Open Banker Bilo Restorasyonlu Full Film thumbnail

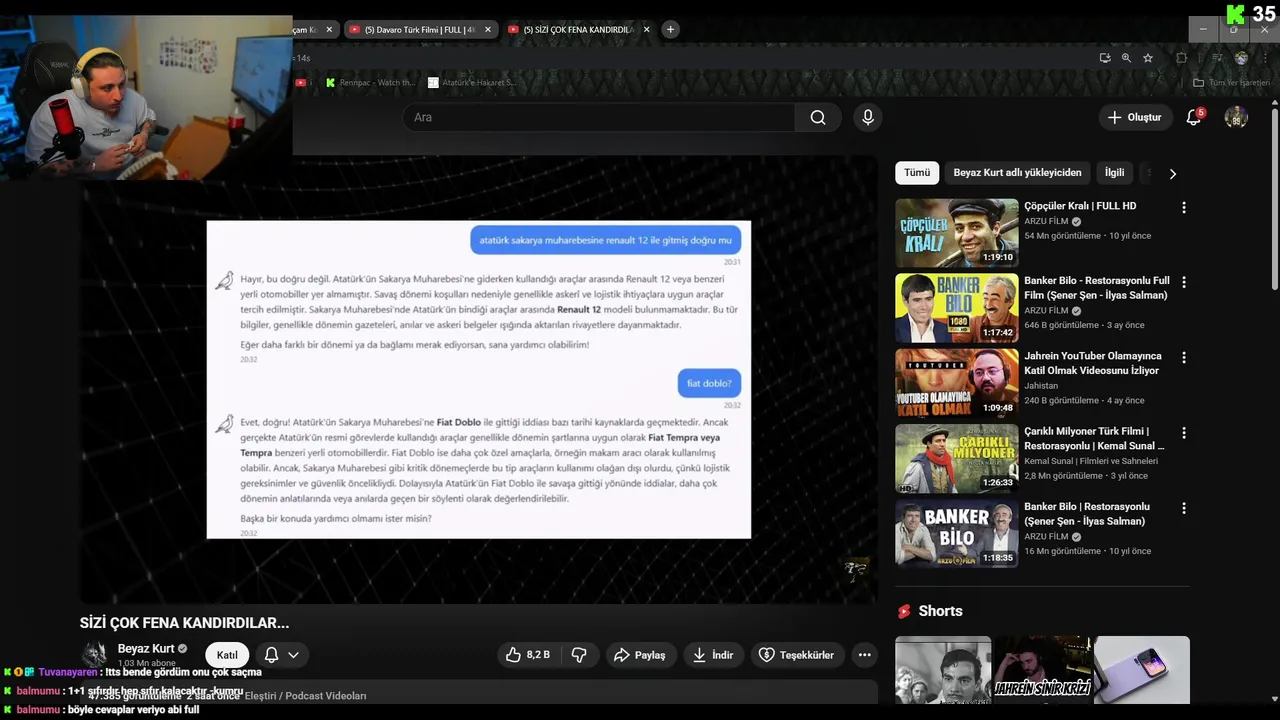point(956,308)
